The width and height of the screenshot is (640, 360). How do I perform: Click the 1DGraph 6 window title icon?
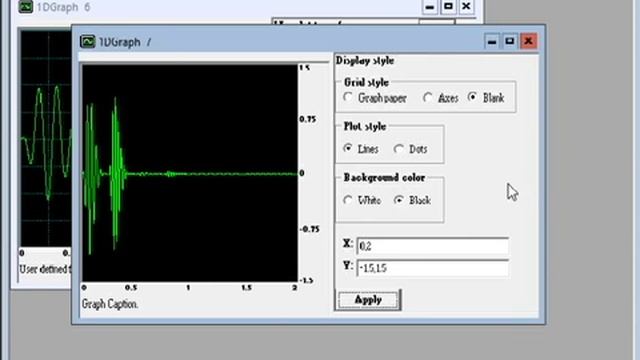click(x=25, y=7)
